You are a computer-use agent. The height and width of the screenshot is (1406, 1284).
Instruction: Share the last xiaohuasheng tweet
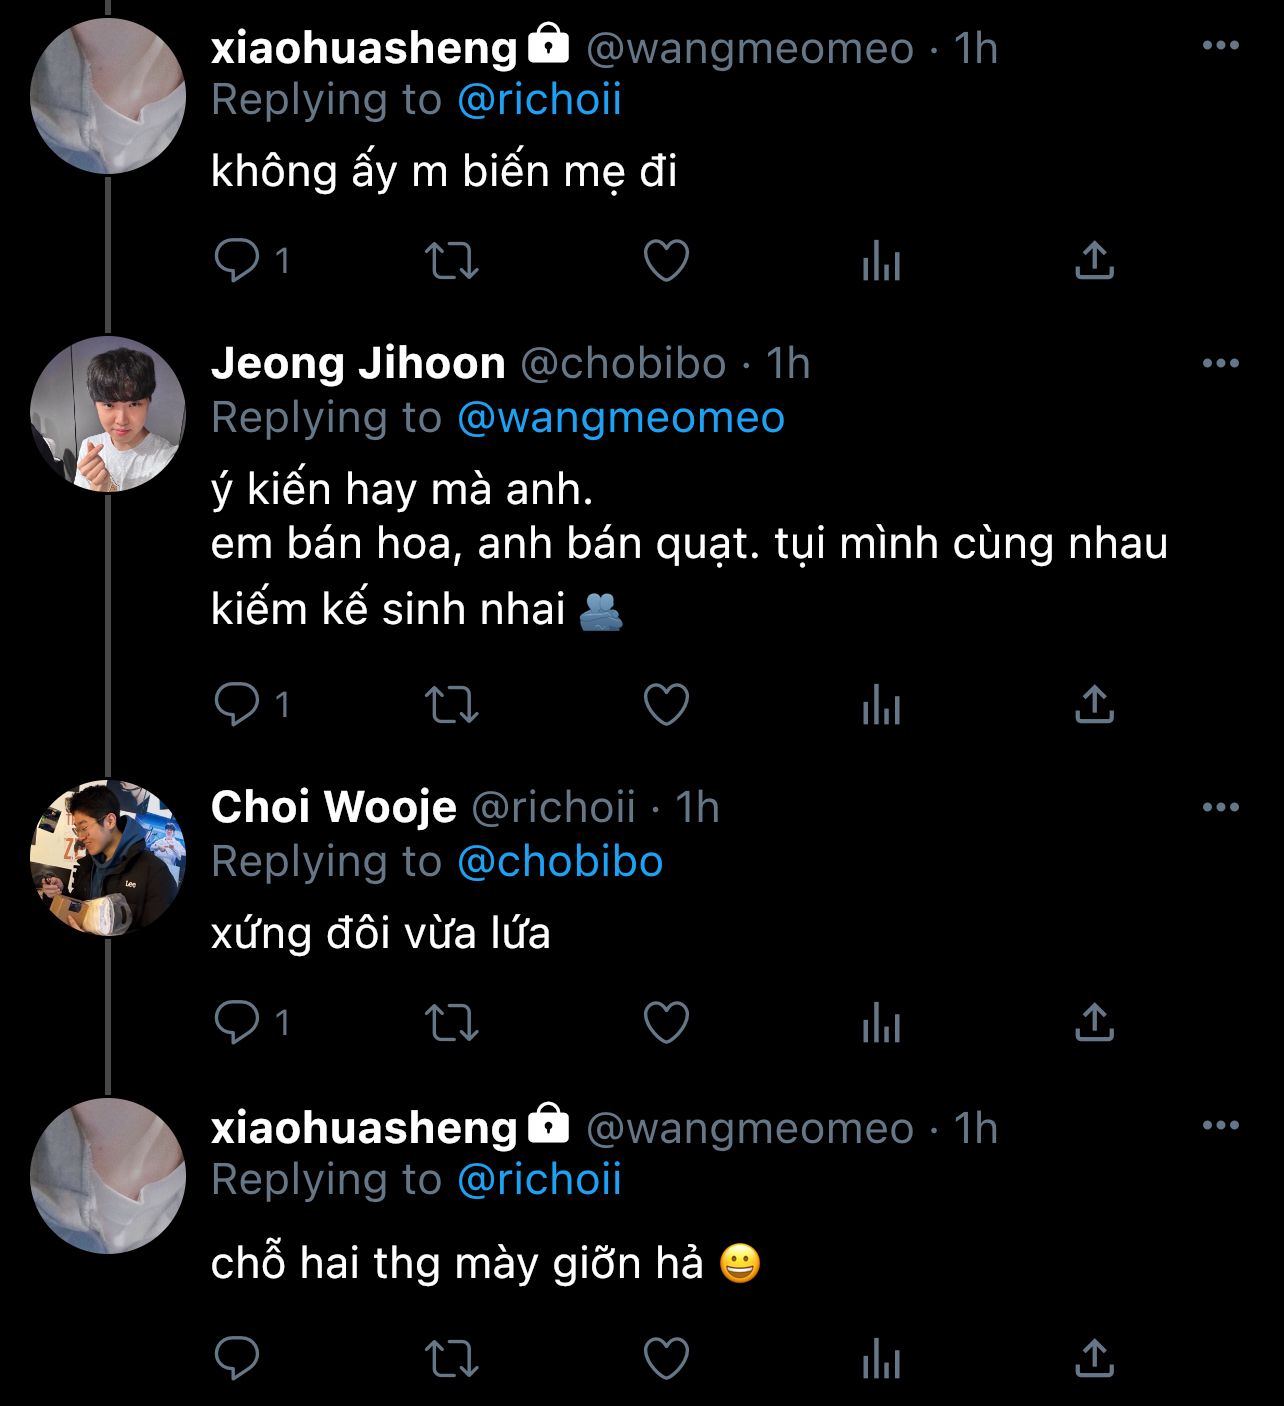point(1094,1359)
